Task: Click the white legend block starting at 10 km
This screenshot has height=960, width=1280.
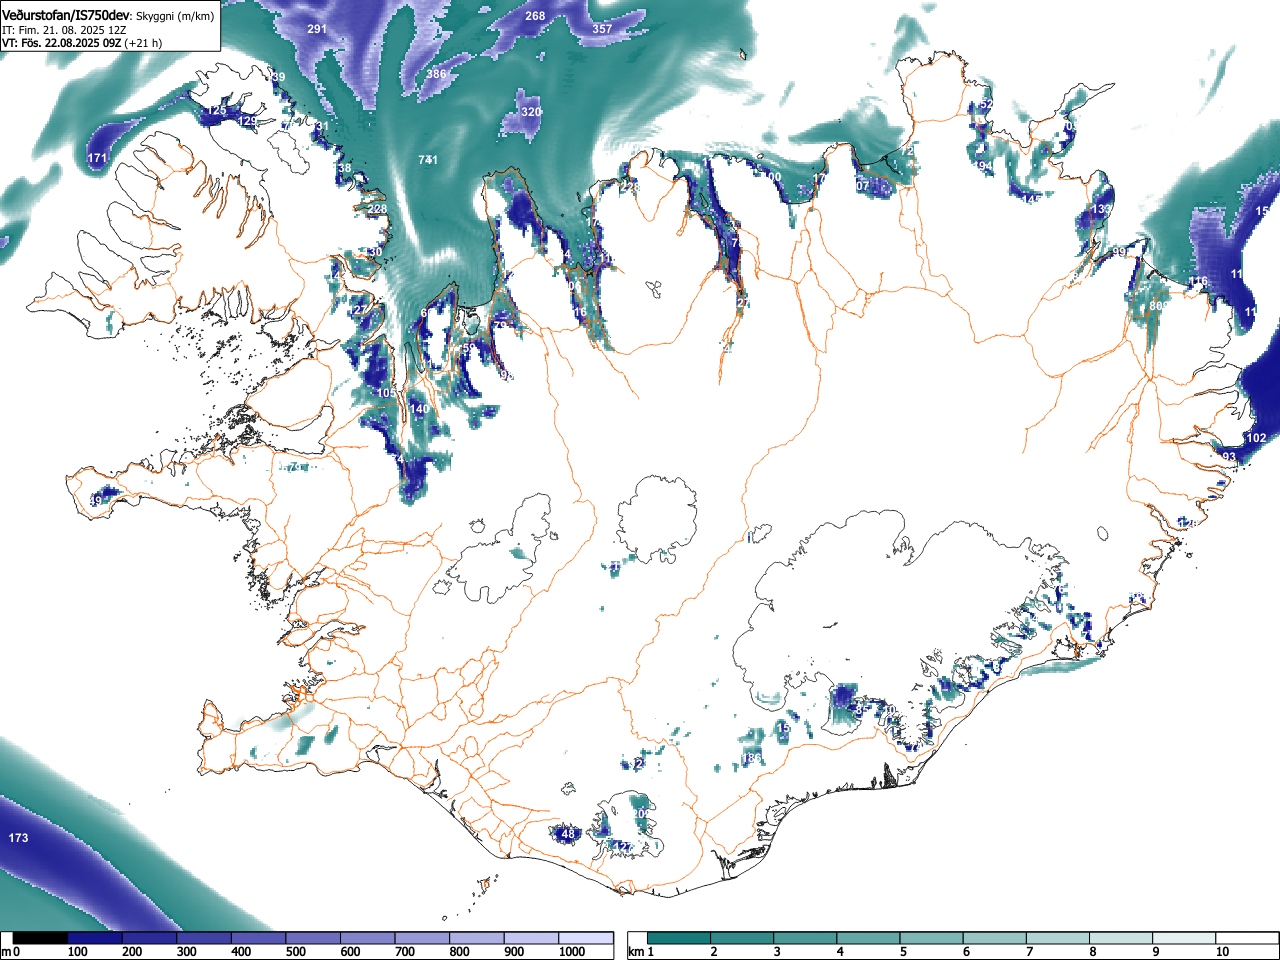Action: coord(1246,938)
